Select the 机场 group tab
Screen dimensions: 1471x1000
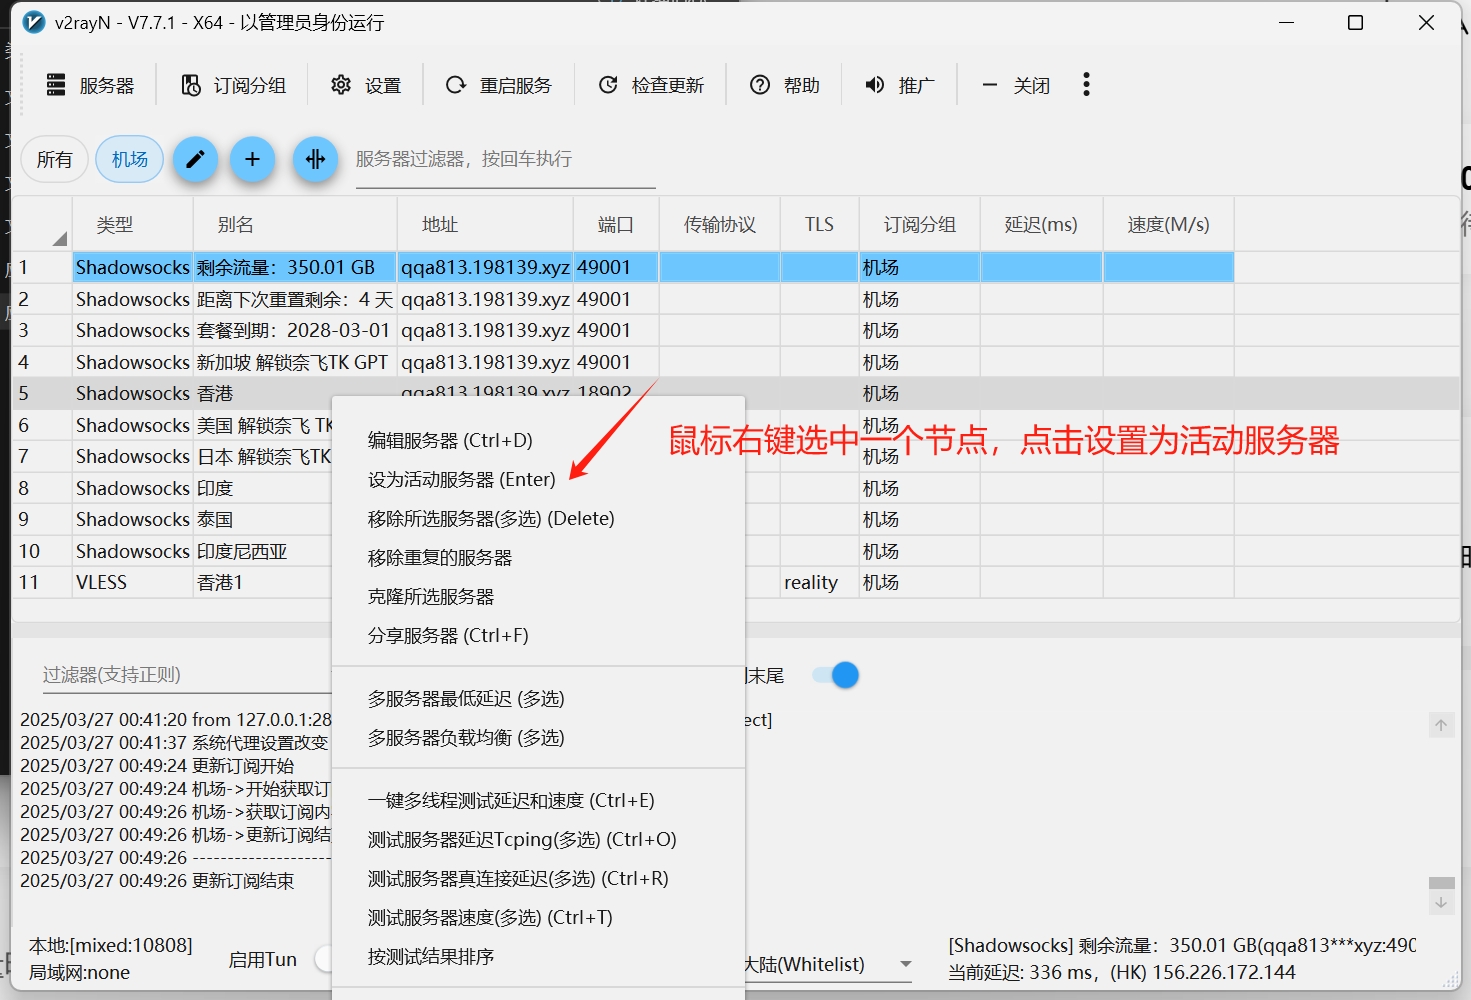coord(130,159)
